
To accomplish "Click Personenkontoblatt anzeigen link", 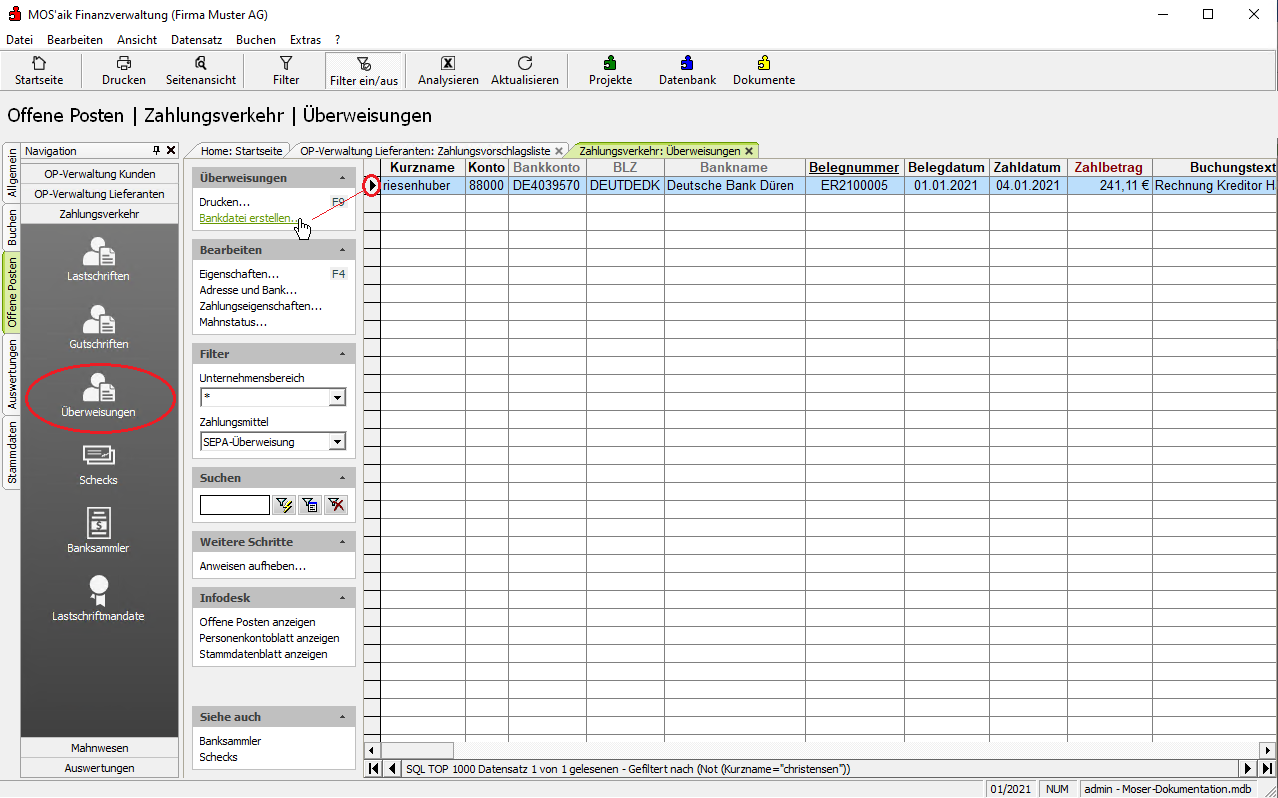I will pos(269,638).
